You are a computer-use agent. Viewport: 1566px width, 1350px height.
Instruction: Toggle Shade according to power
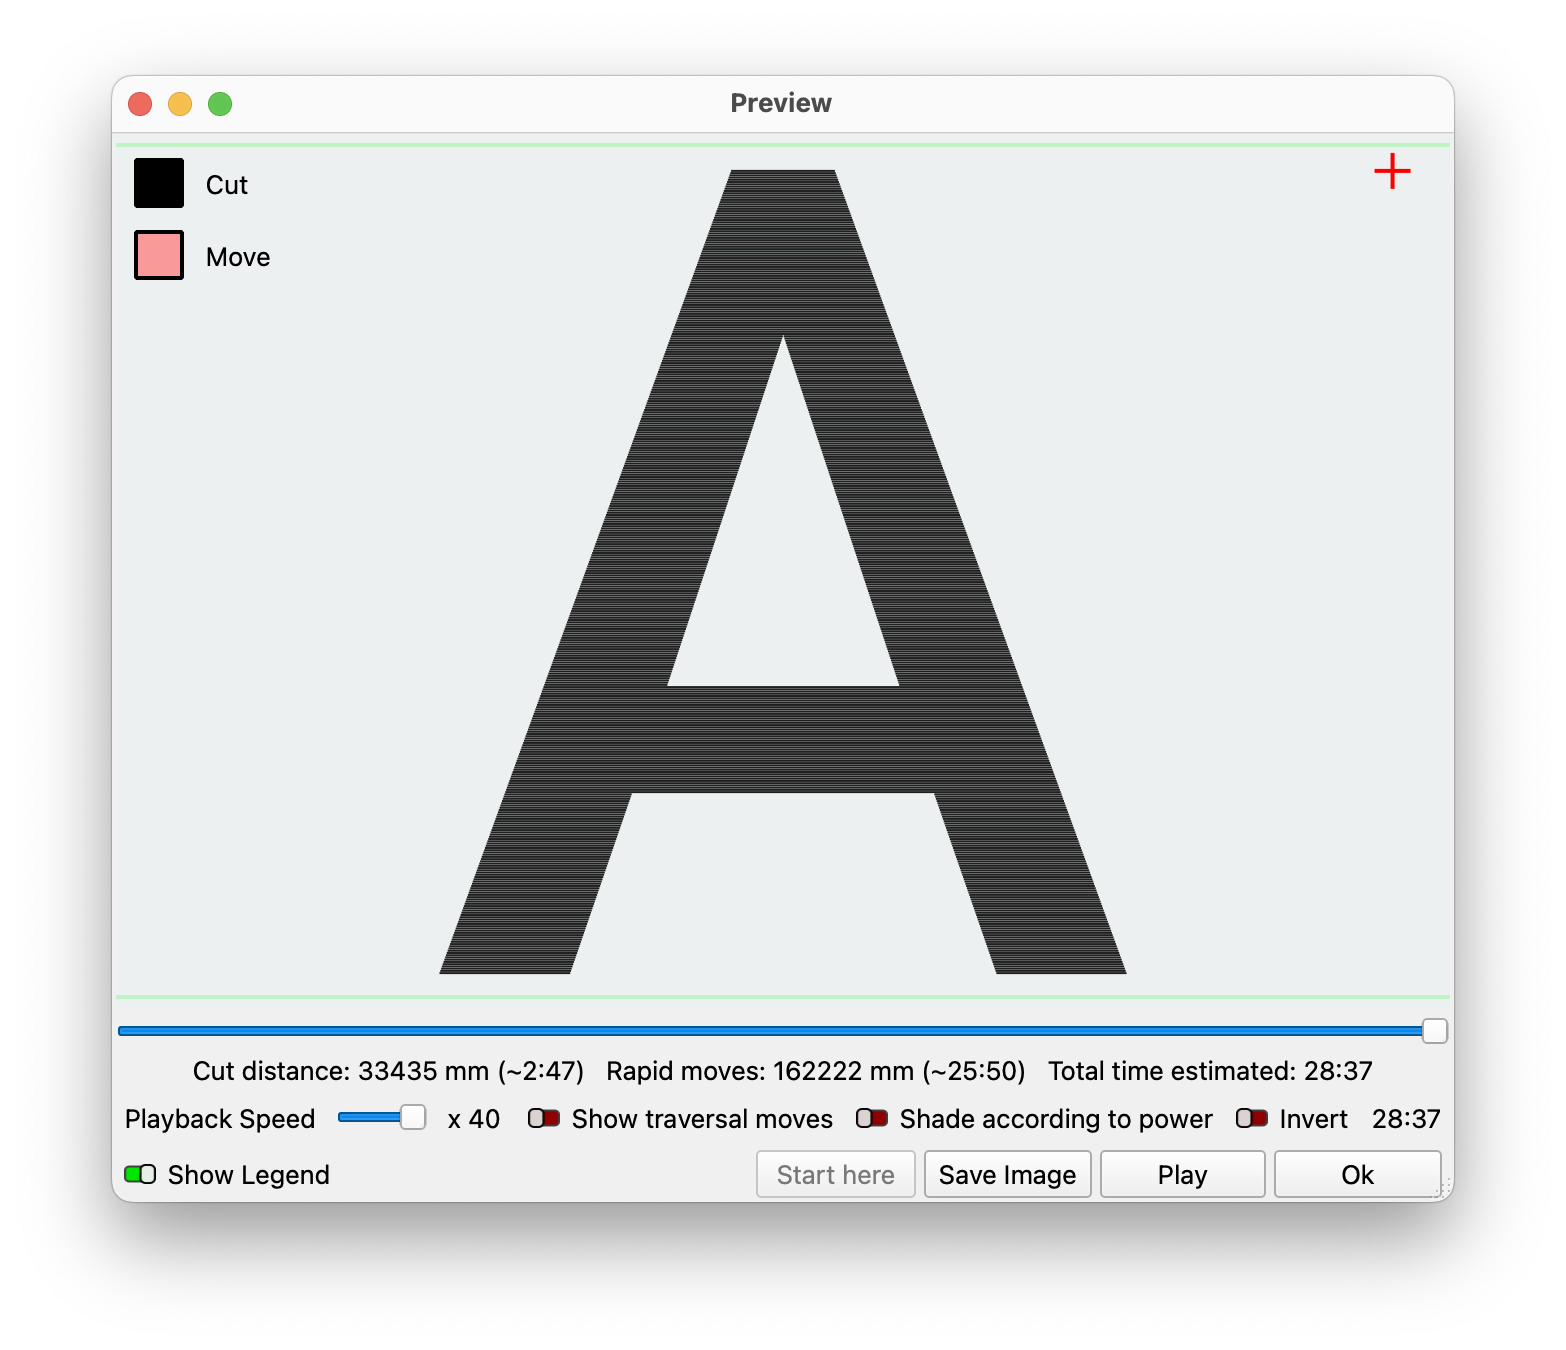(x=872, y=1118)
